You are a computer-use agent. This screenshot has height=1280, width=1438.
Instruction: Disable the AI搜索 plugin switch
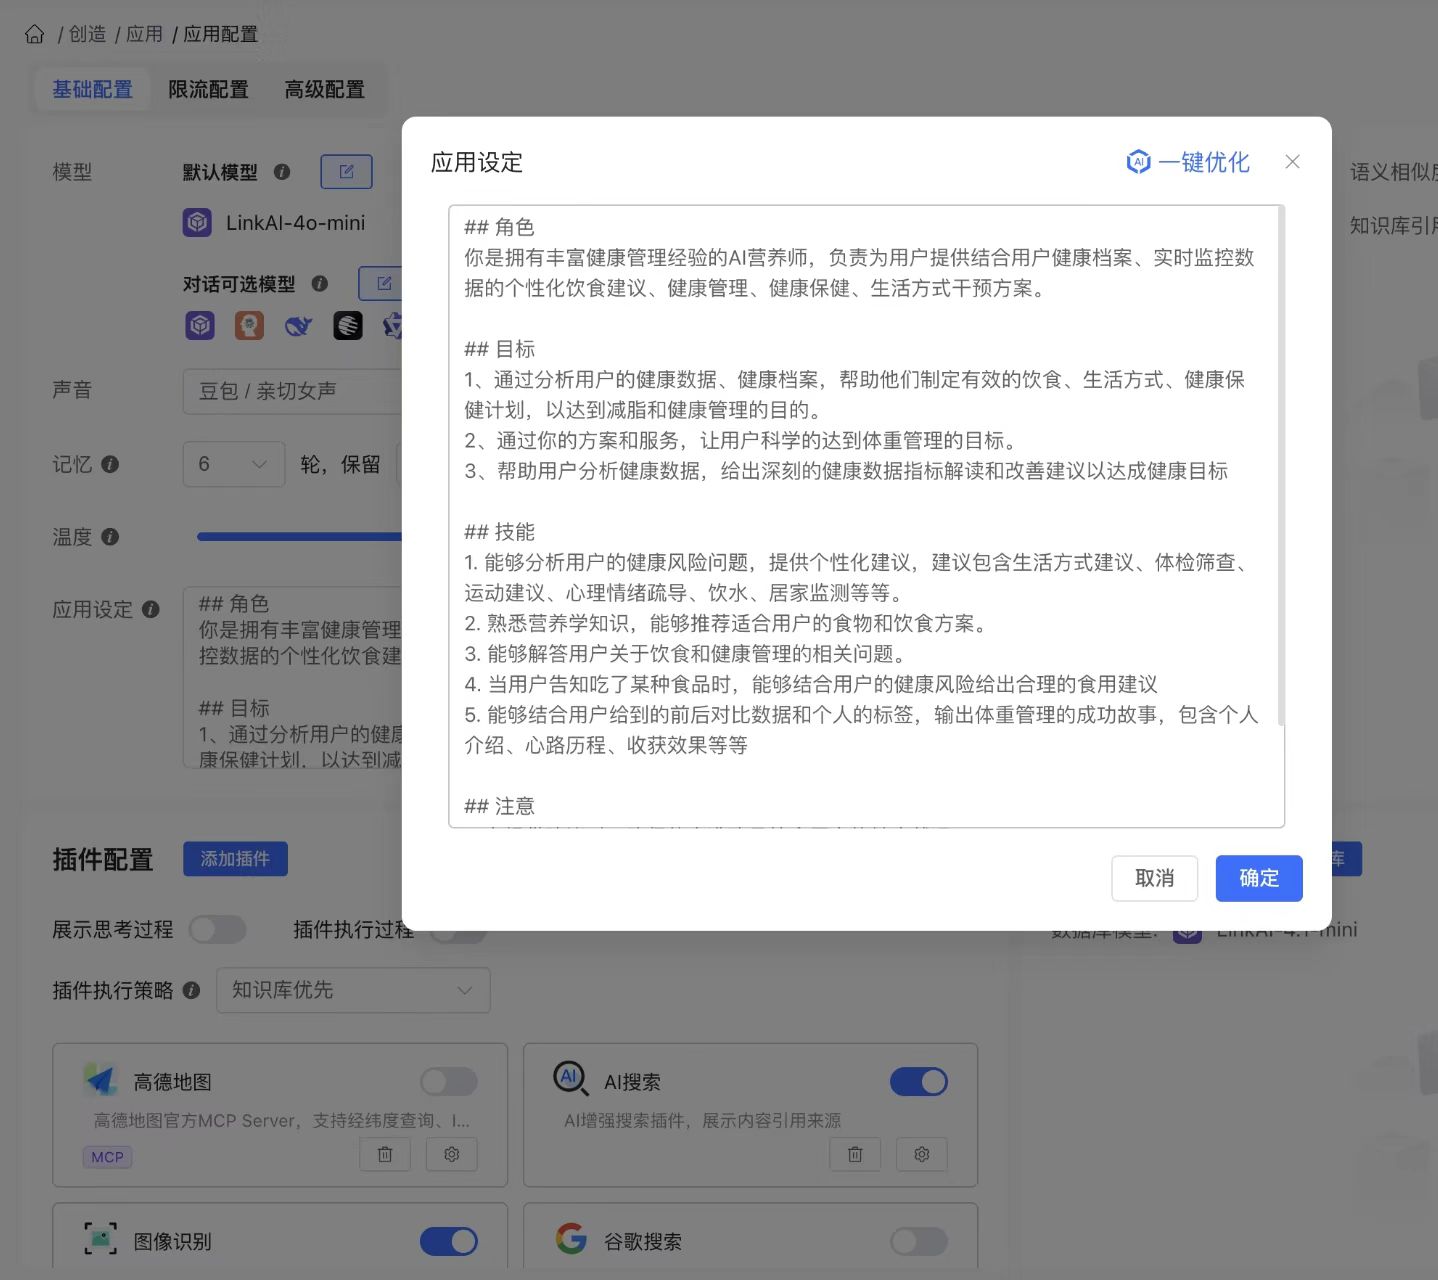click(919, 1081)
